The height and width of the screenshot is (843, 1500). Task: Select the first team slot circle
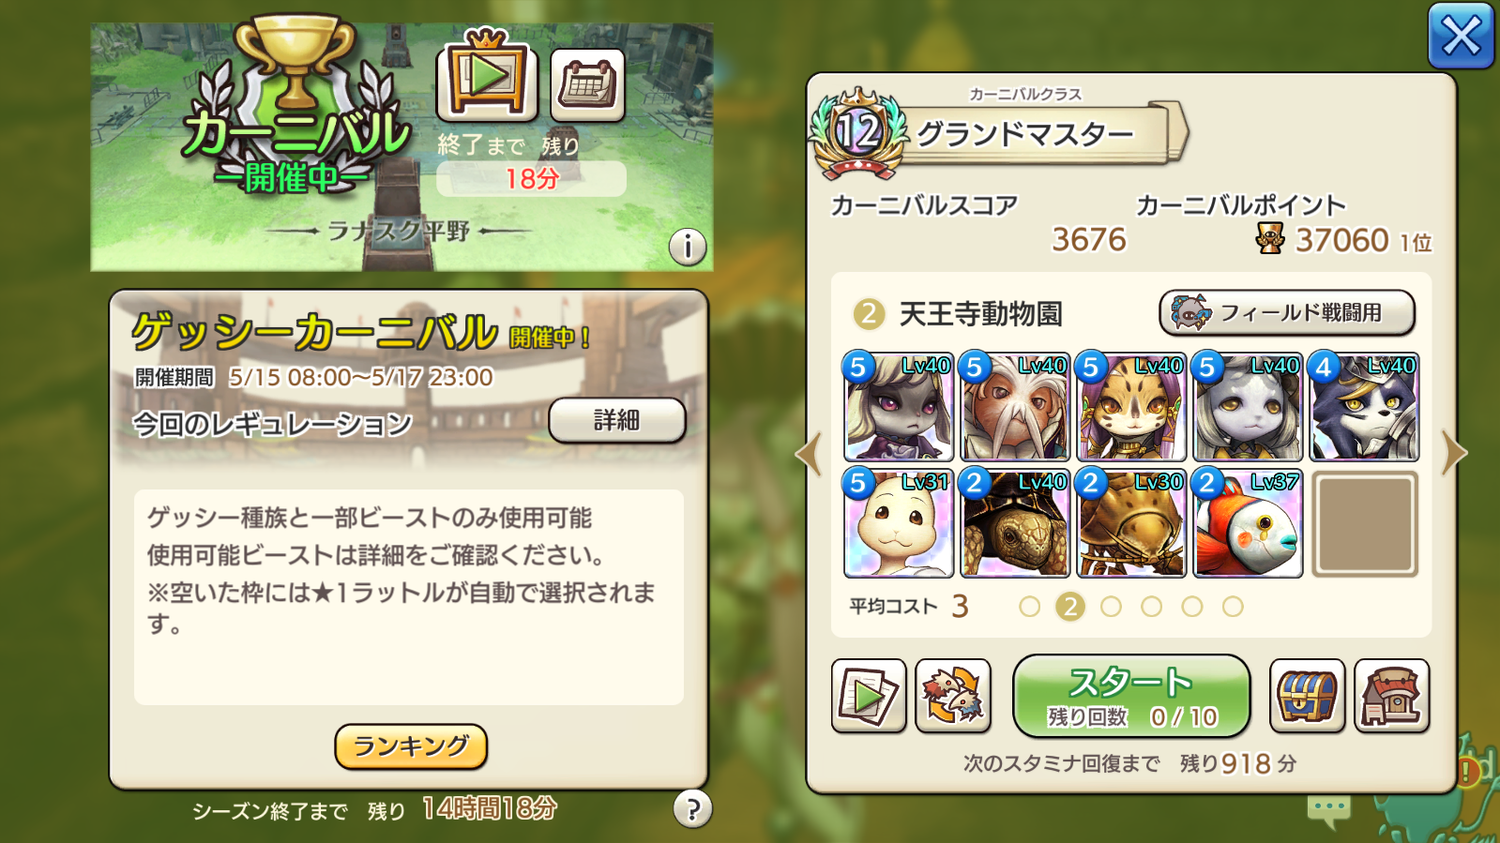point(1029,606)
